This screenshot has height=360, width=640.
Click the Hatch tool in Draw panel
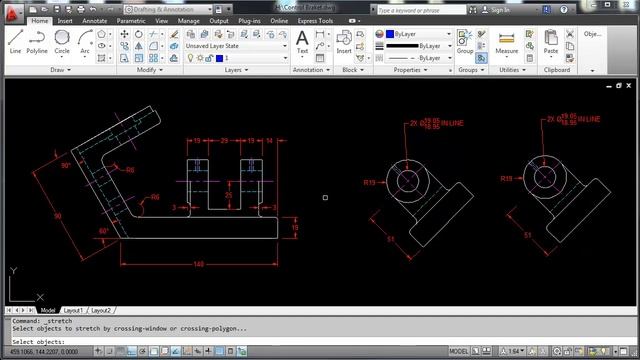point(101,58)
